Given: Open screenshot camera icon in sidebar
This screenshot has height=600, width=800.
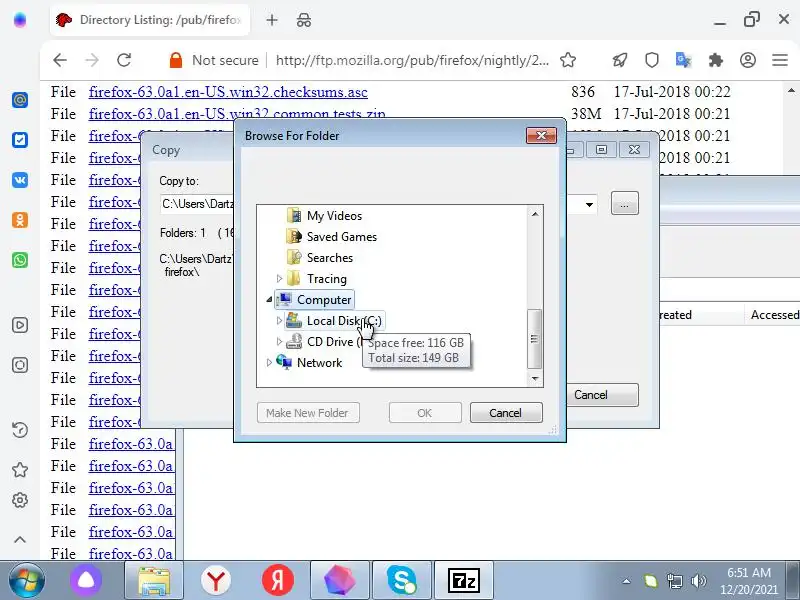Looking at the screenshot, I should (x=20, y=365).
